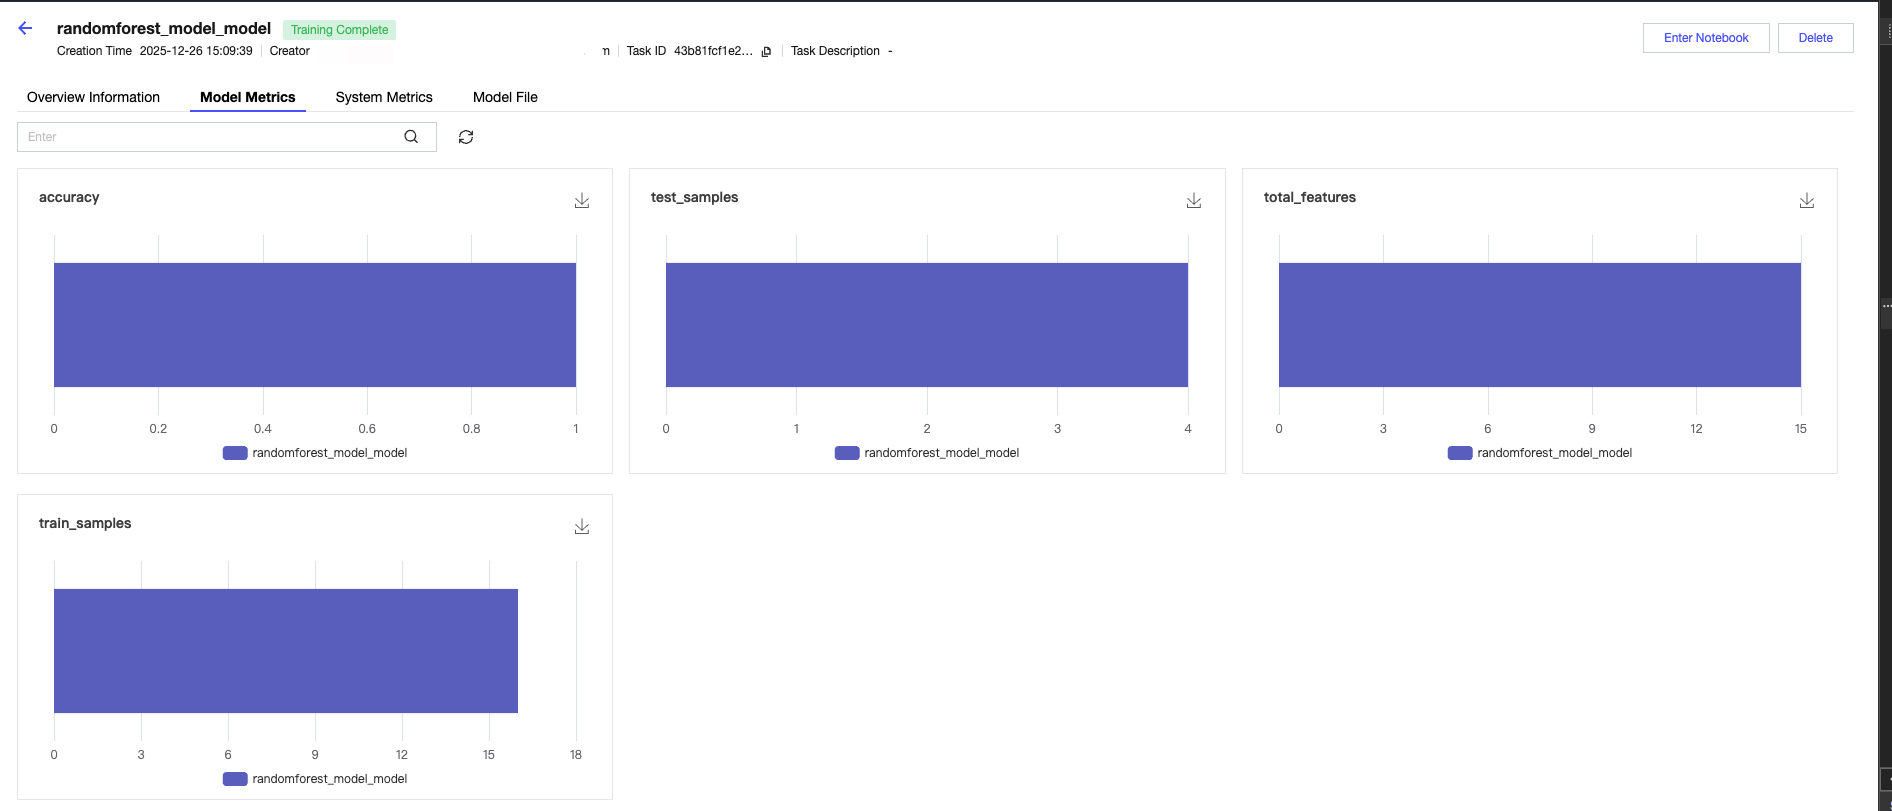Click the train_samples legend color swatch
Viewport: 1892px width, 811px height.
click(235, 779)
